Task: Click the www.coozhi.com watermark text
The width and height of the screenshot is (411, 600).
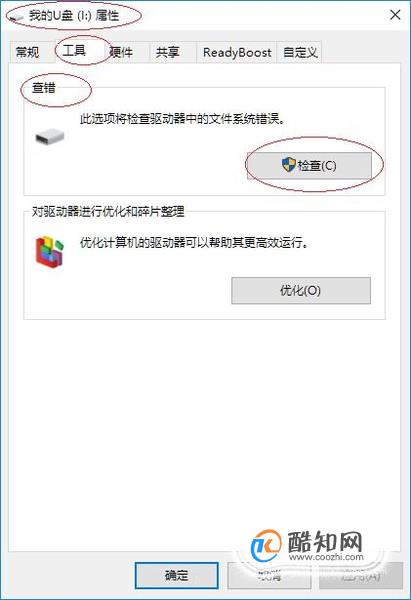Action: click(326, 557)
